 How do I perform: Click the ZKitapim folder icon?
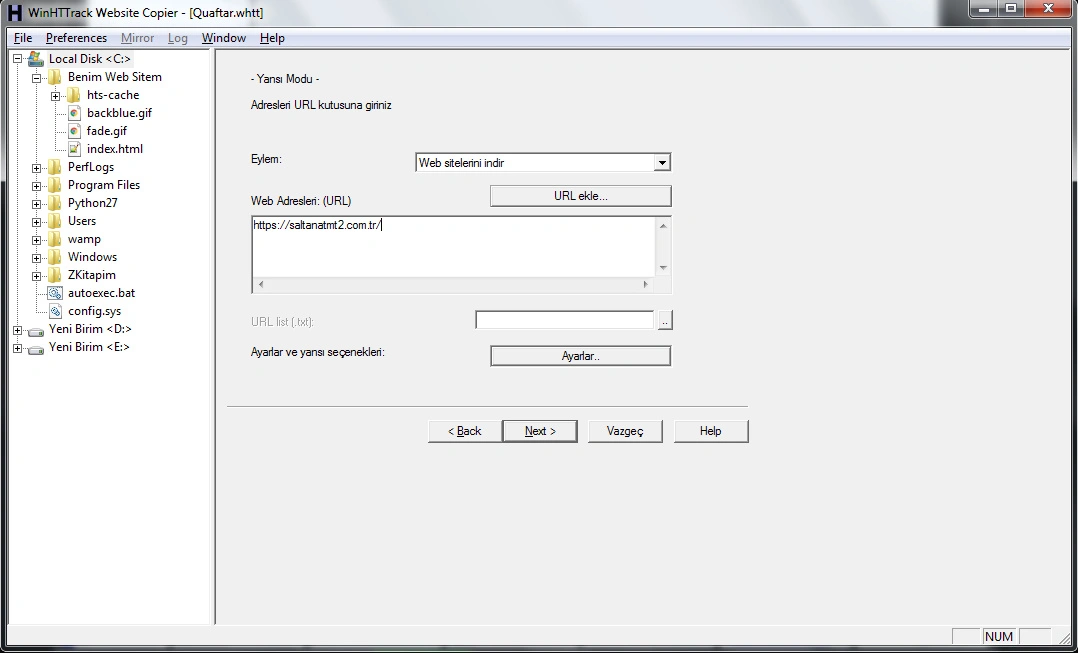[54, 275]
